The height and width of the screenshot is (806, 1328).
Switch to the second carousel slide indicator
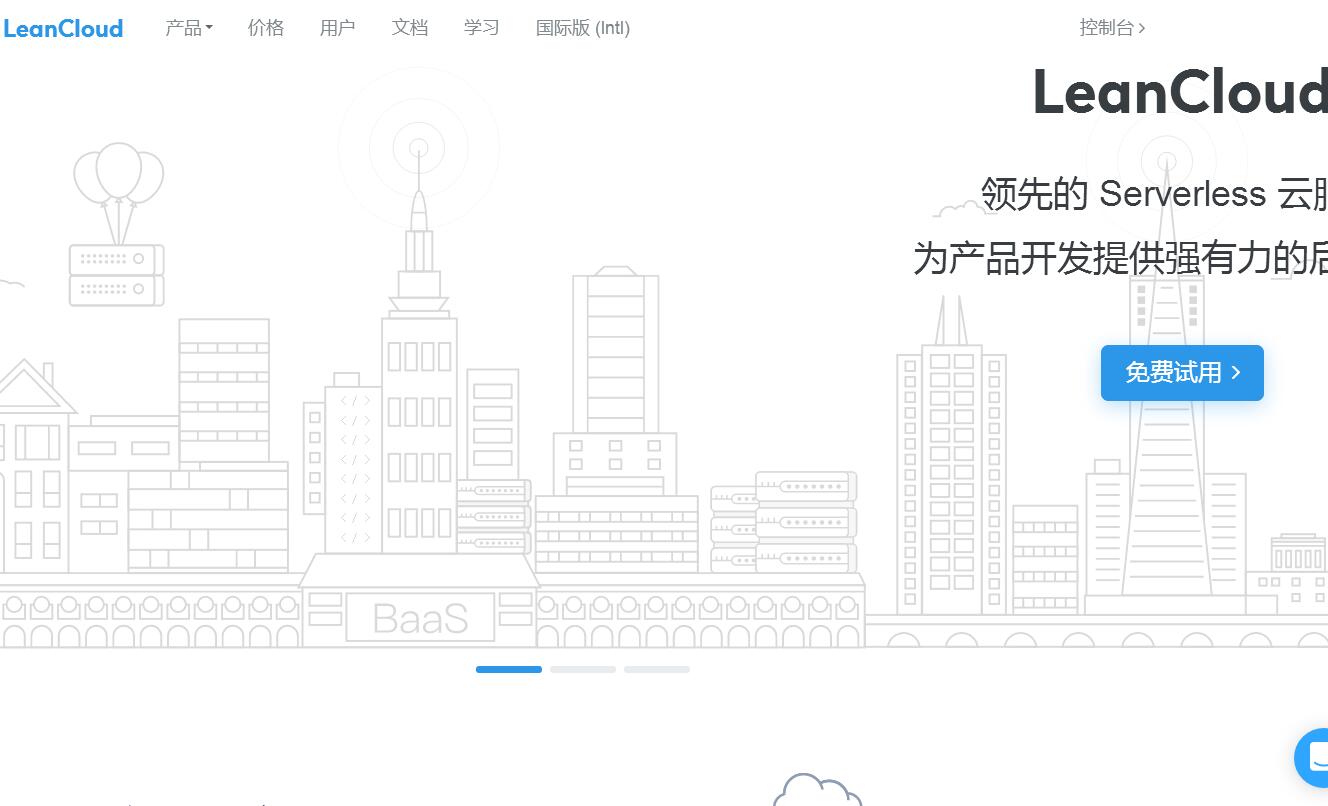pyautogui.click(x=583, y=669)
